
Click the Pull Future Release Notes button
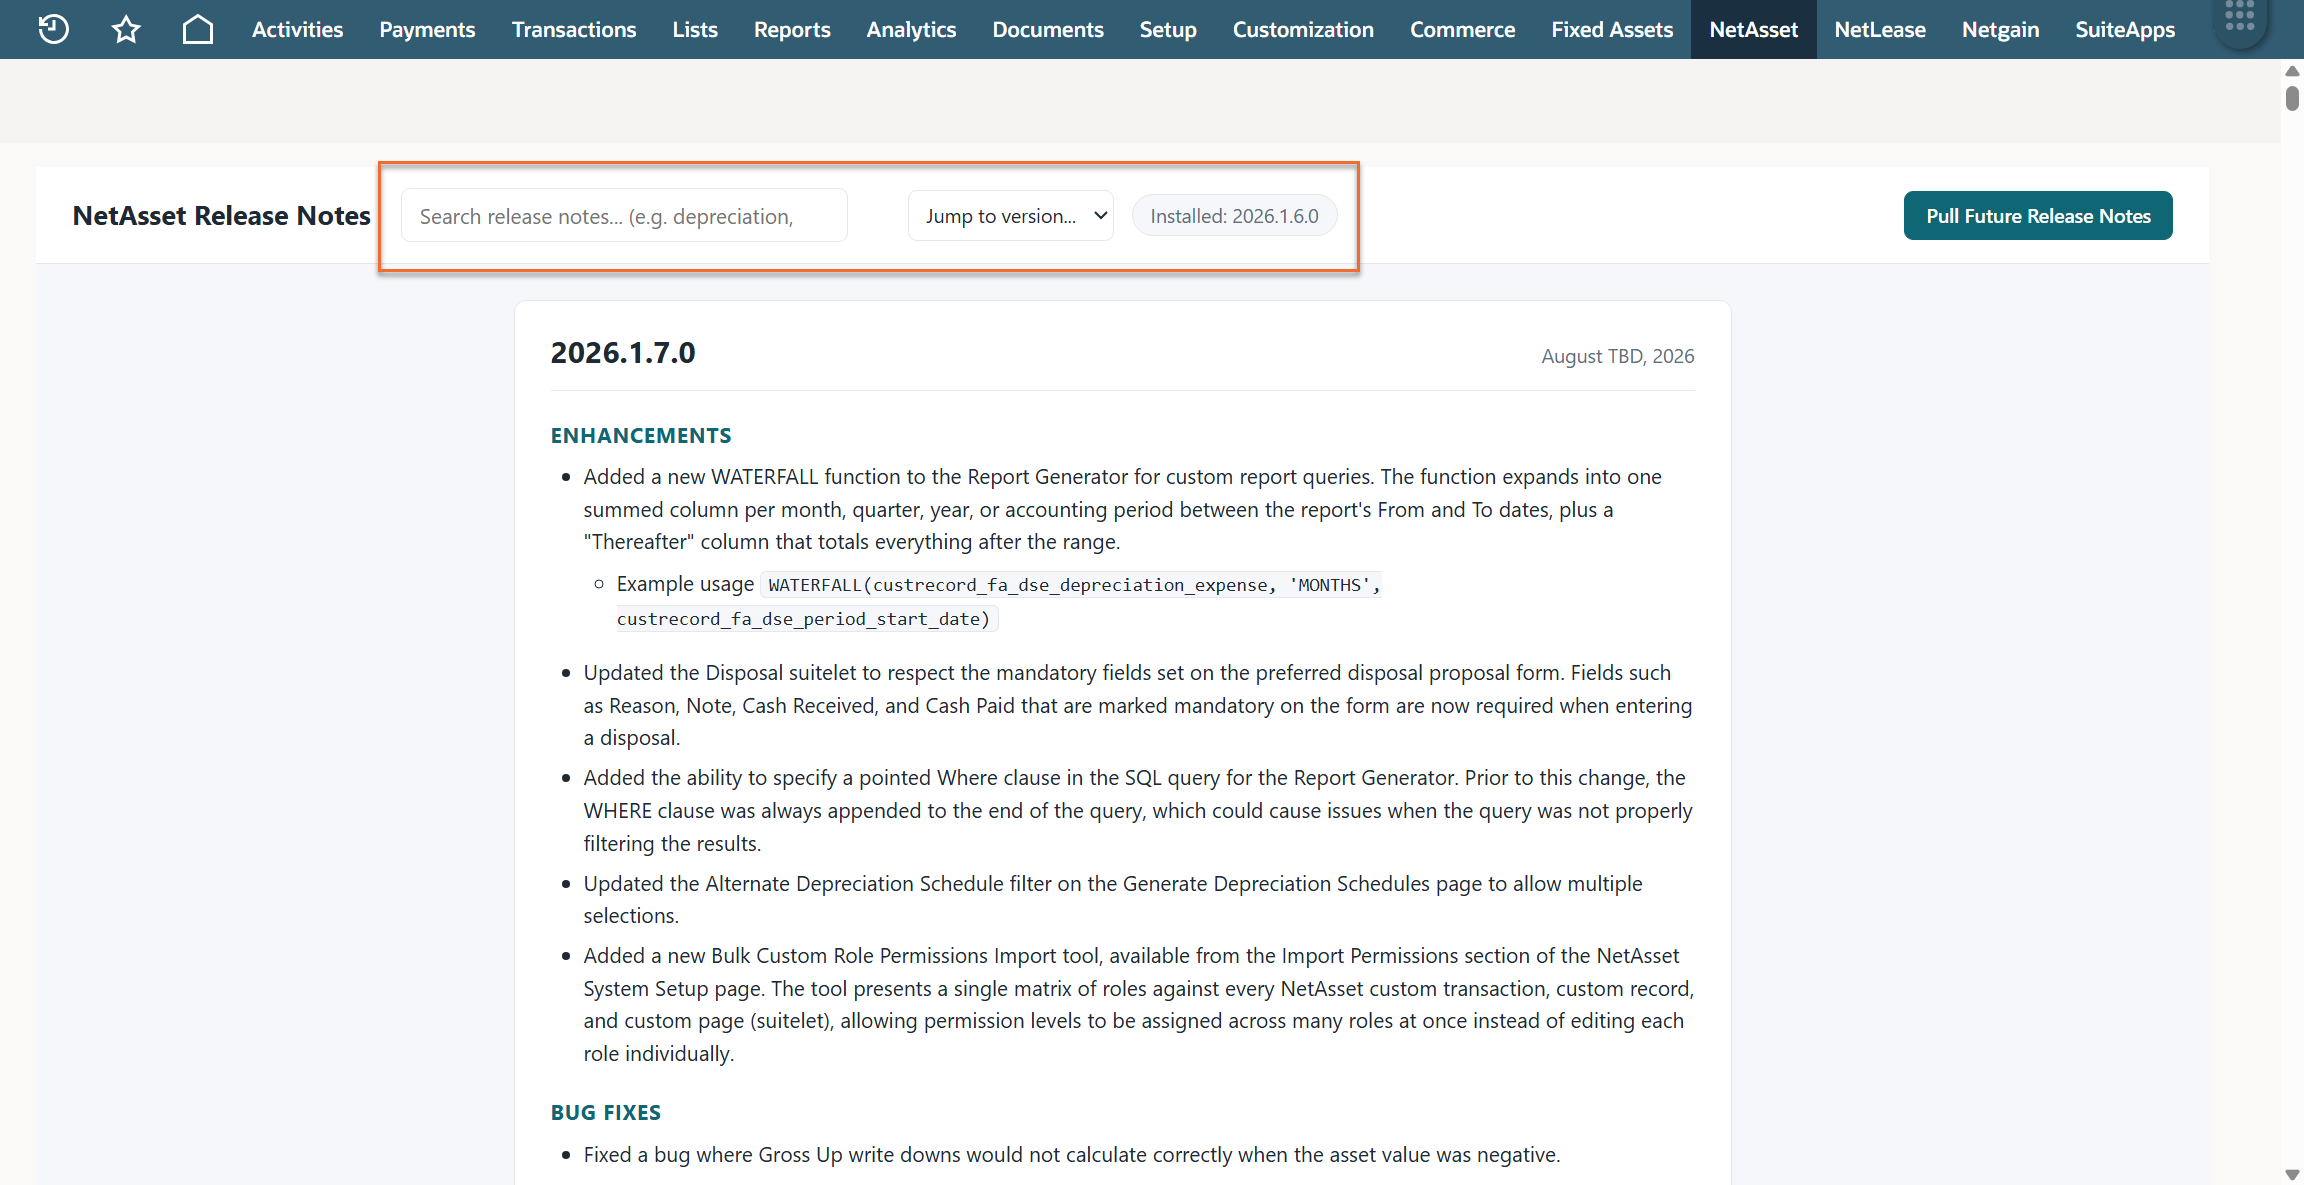click(2038, 216)
